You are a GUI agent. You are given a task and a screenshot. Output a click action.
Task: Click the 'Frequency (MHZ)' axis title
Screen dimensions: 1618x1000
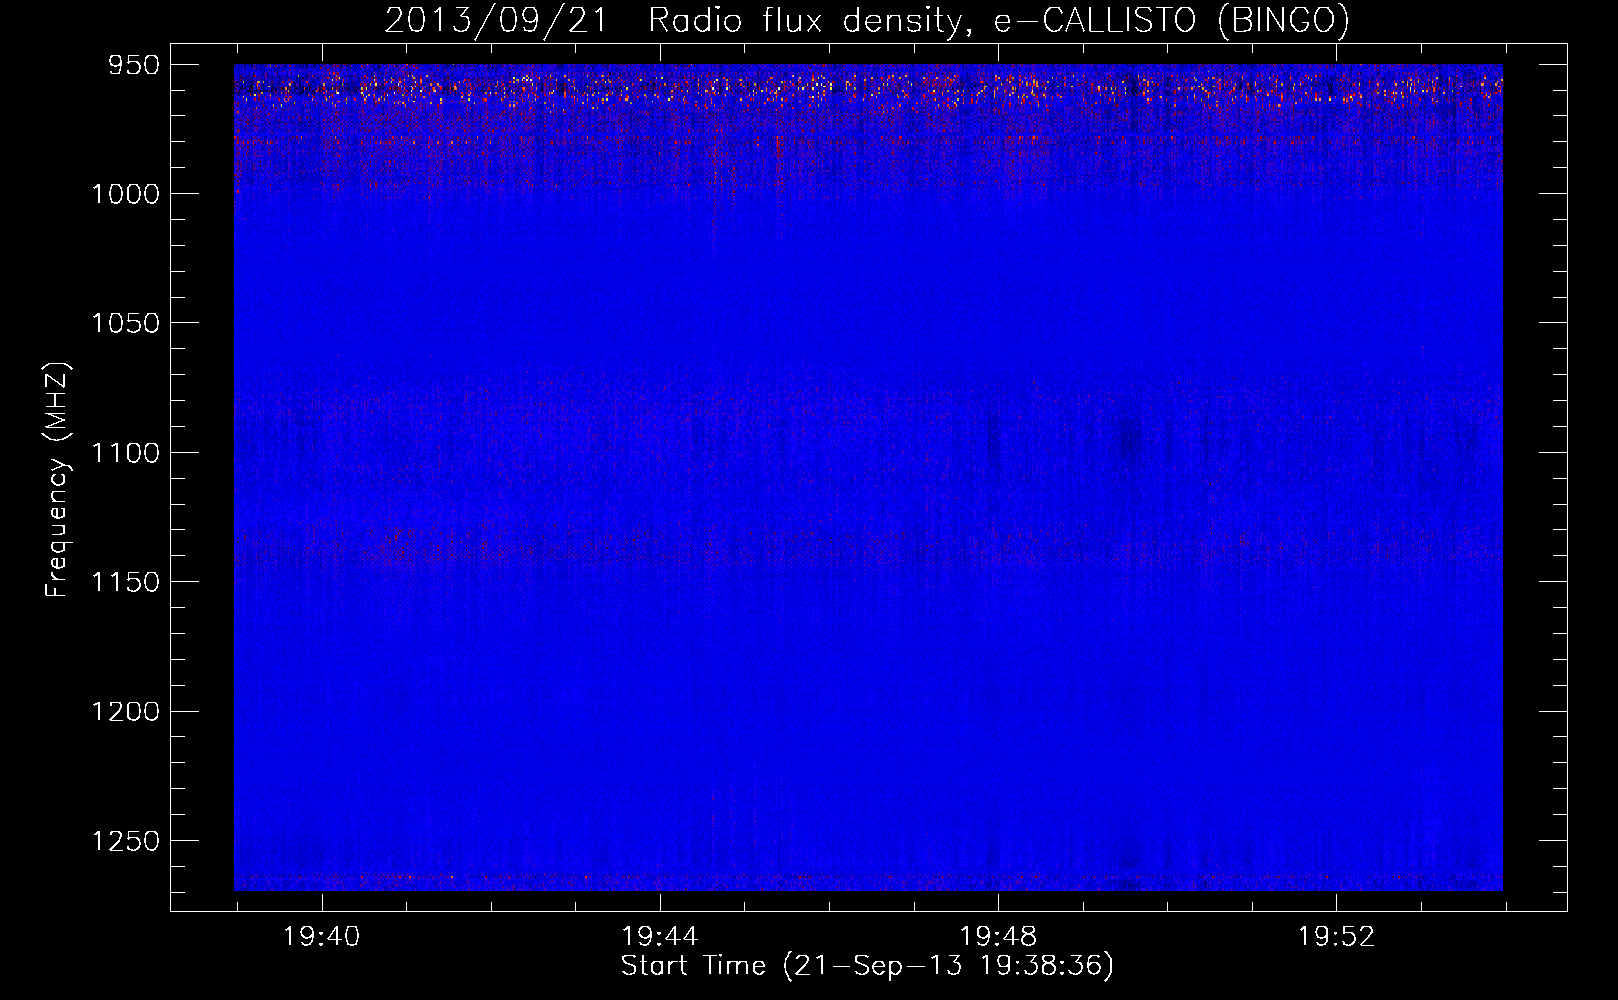pos(58,480)
